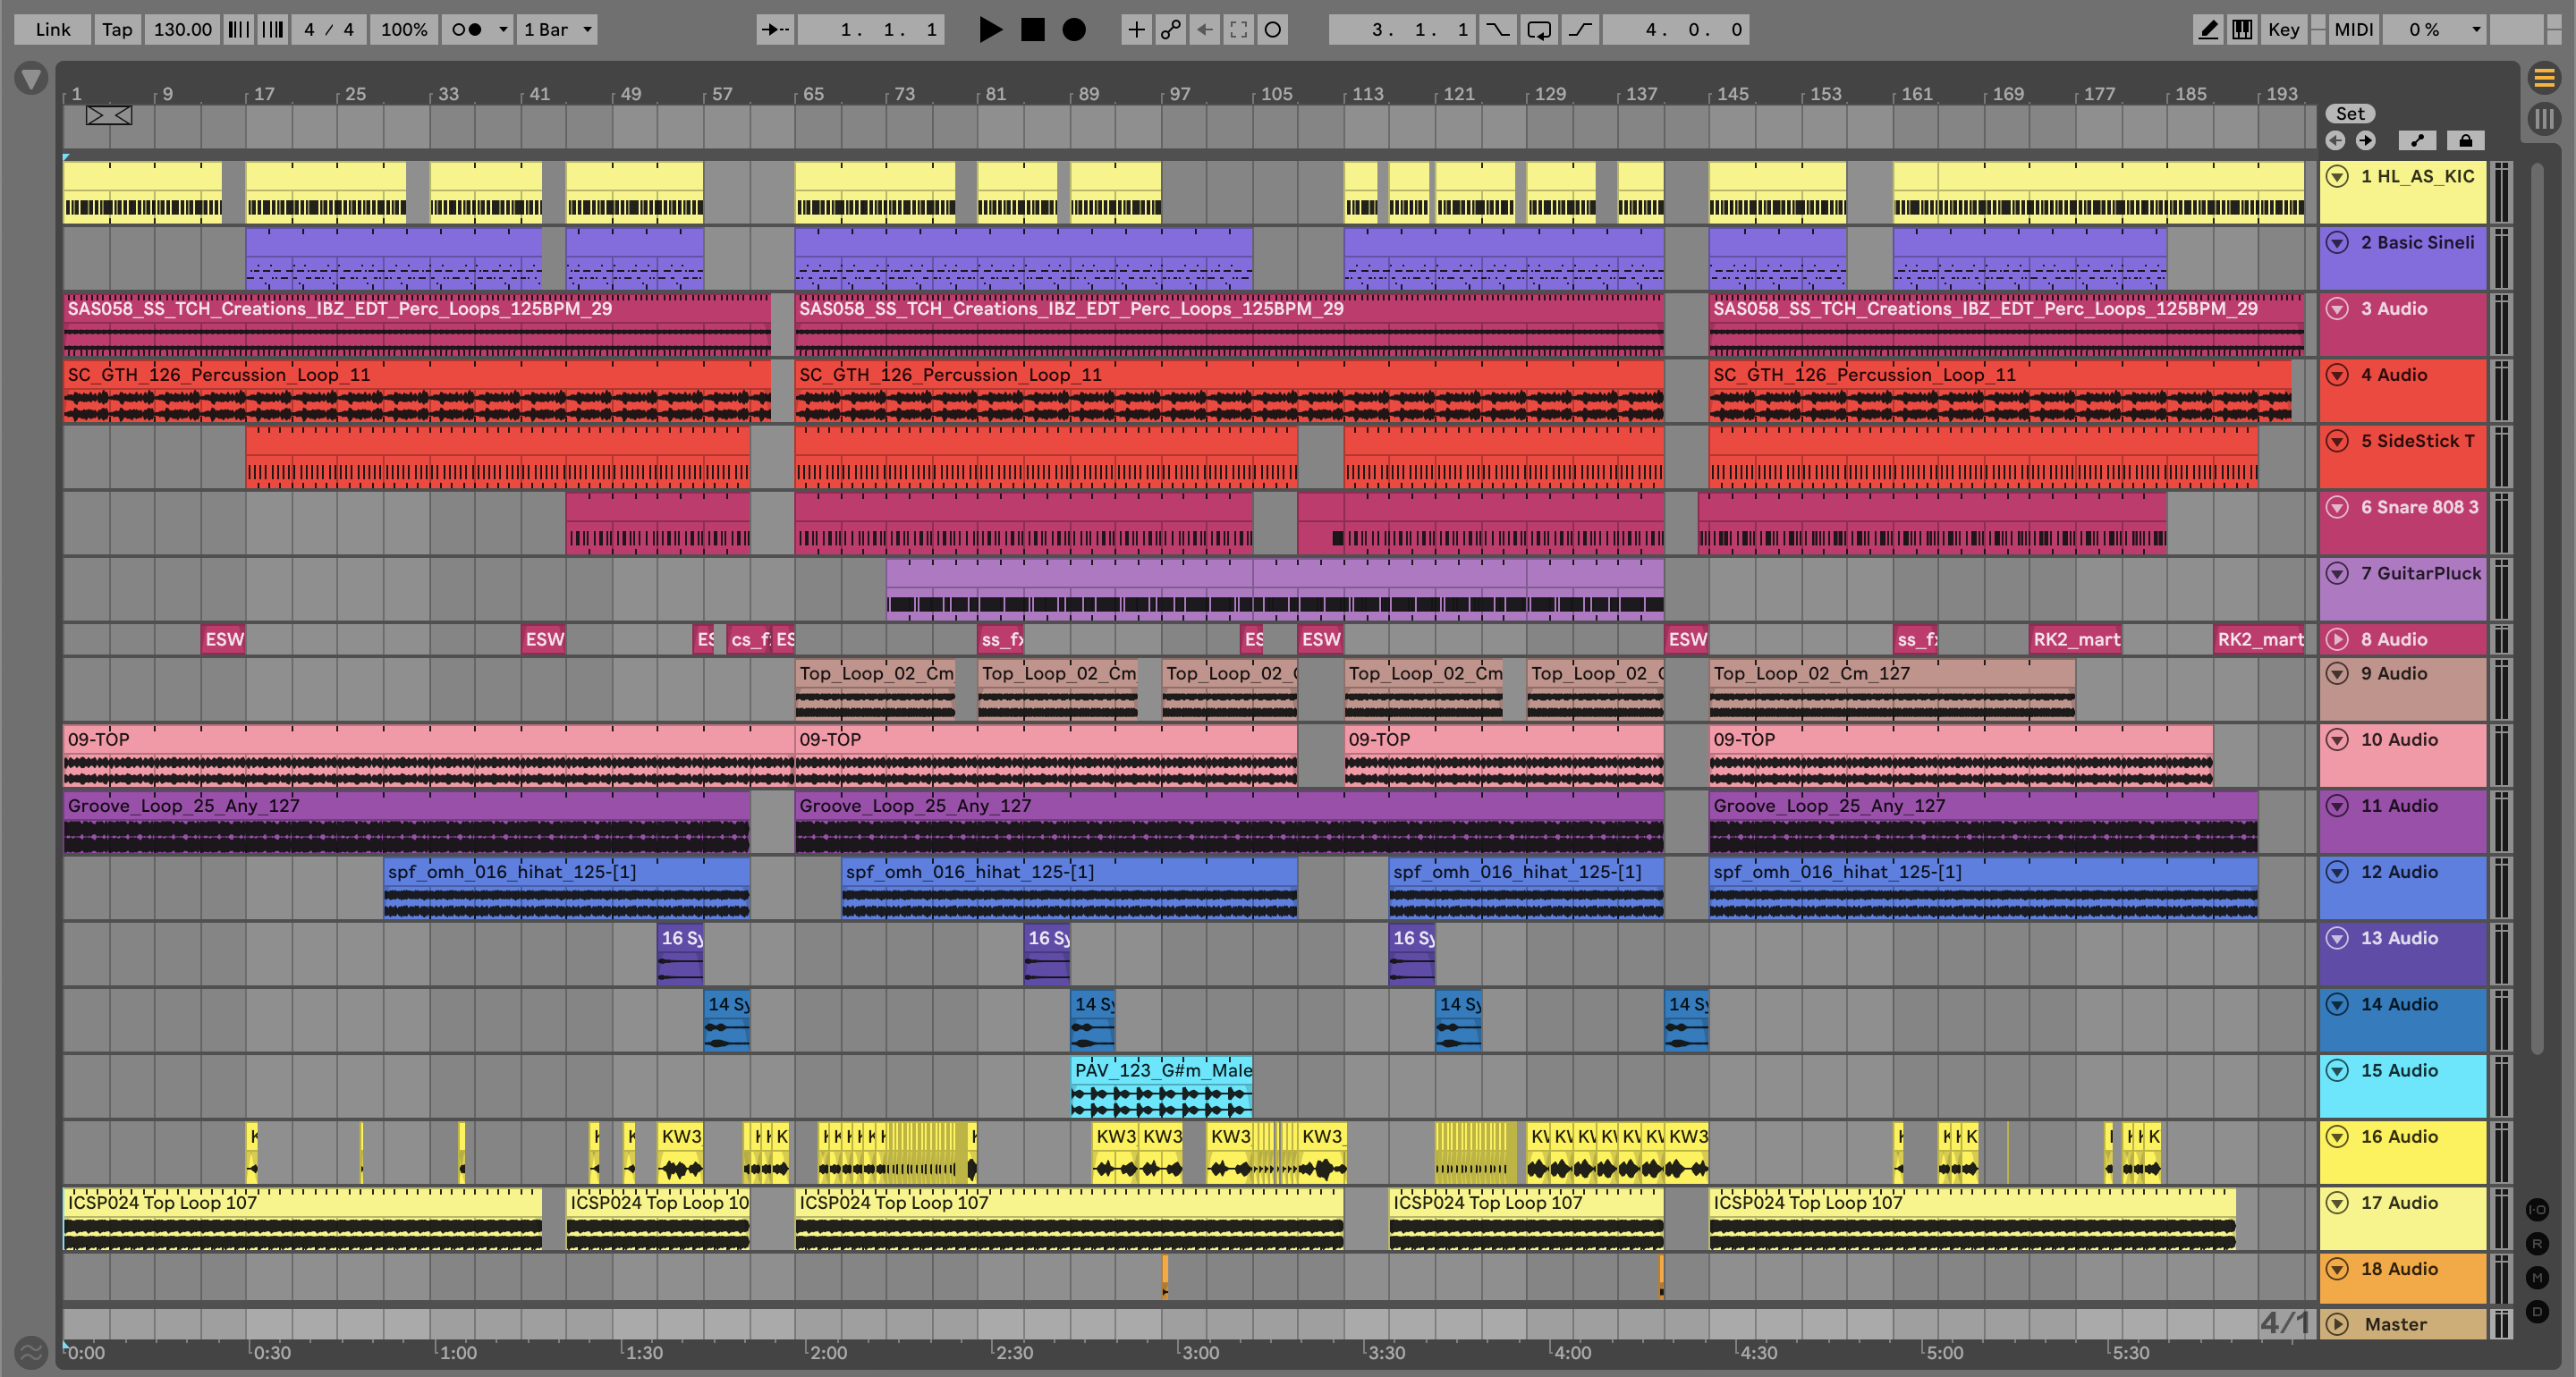Enable Draw Mode pencil icon

pos(2208,30)
